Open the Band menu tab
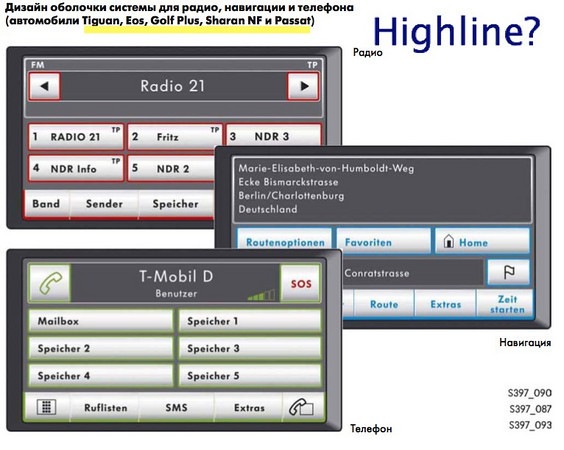Screen dimensions: 564x450 pos(46,204)
